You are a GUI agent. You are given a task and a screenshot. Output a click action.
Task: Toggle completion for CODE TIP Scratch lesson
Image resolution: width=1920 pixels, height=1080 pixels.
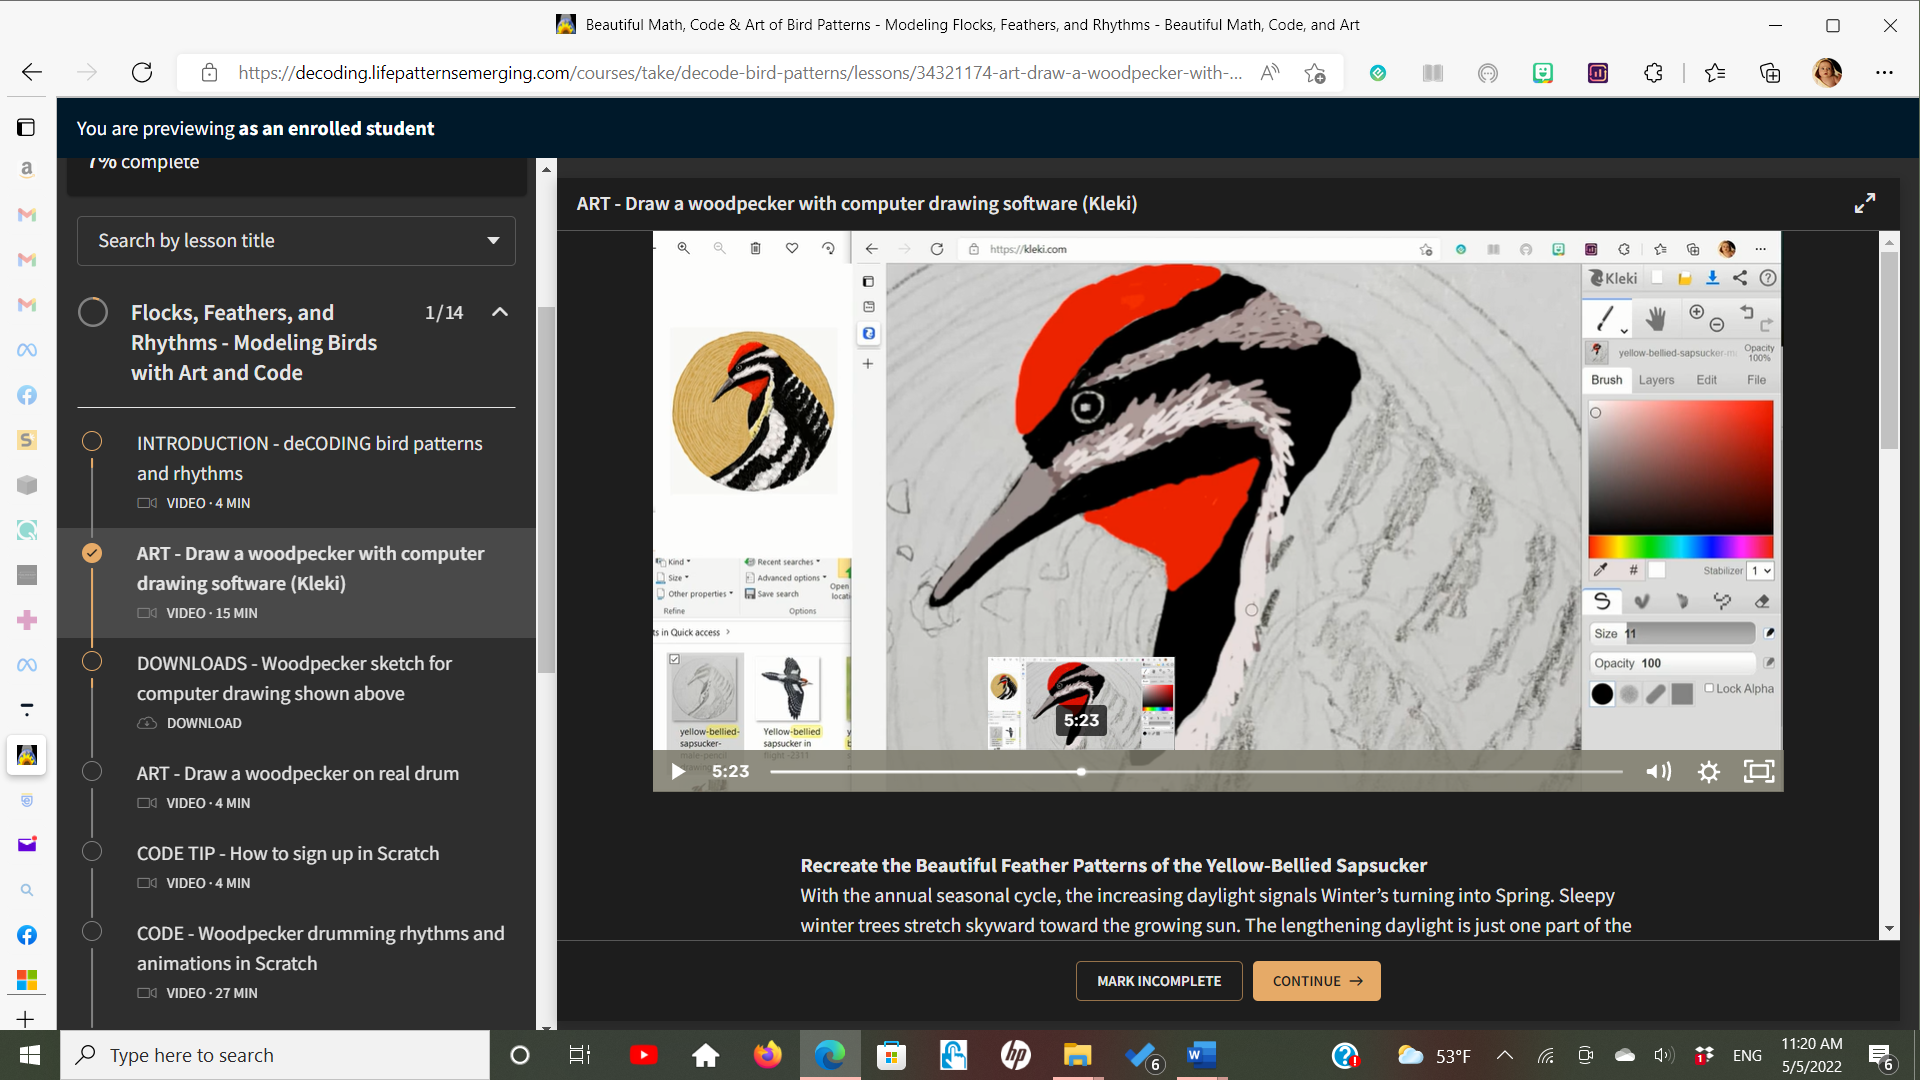[x=92, y=851]
